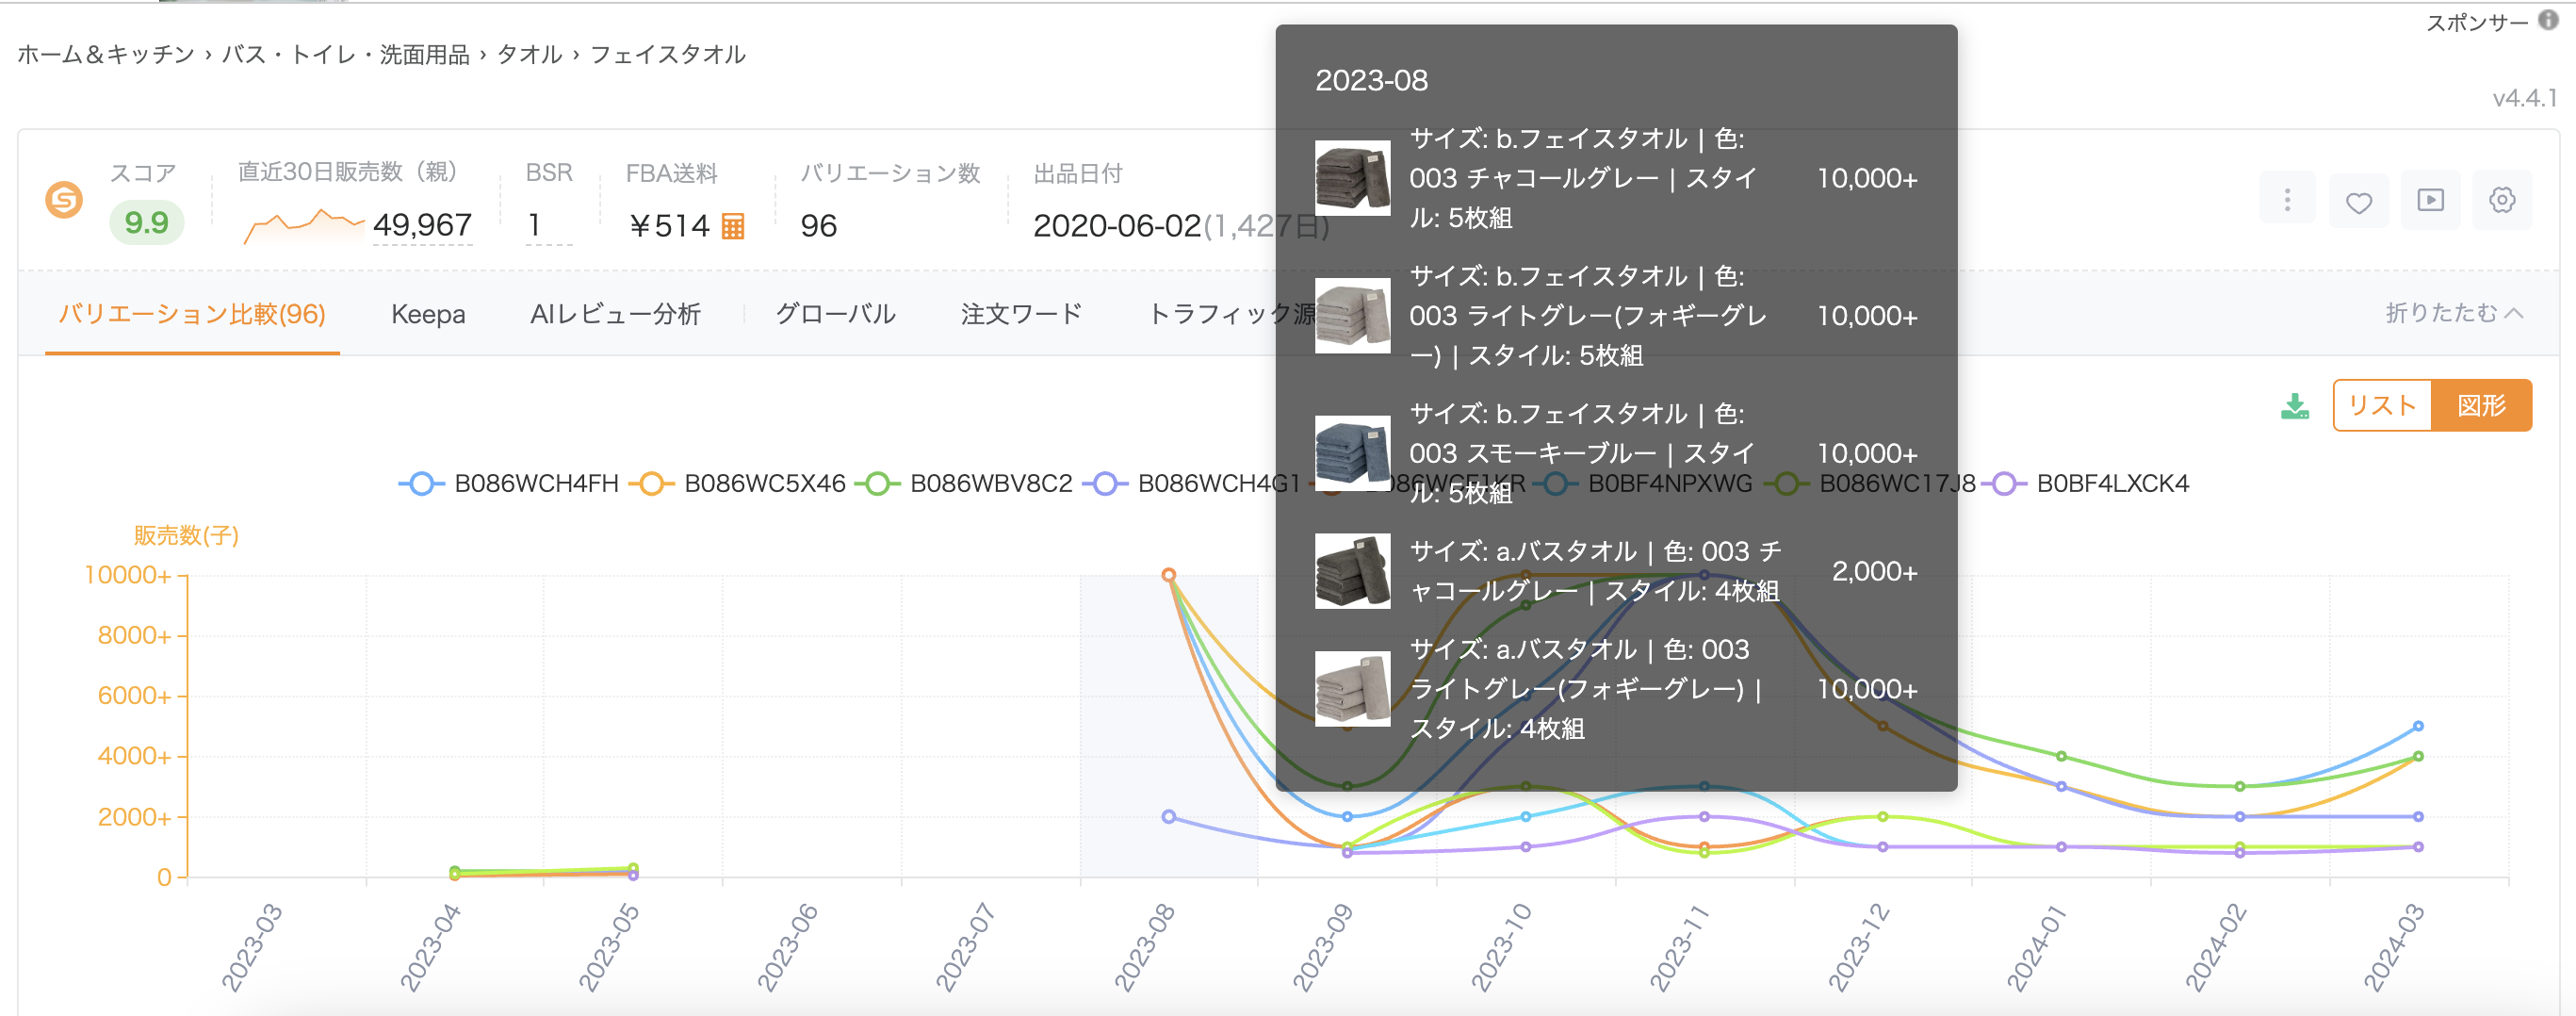Screen dimensions: 2576x1016
Task: Toggle legend series B086WBV8C2
Action: coord(964,484)
